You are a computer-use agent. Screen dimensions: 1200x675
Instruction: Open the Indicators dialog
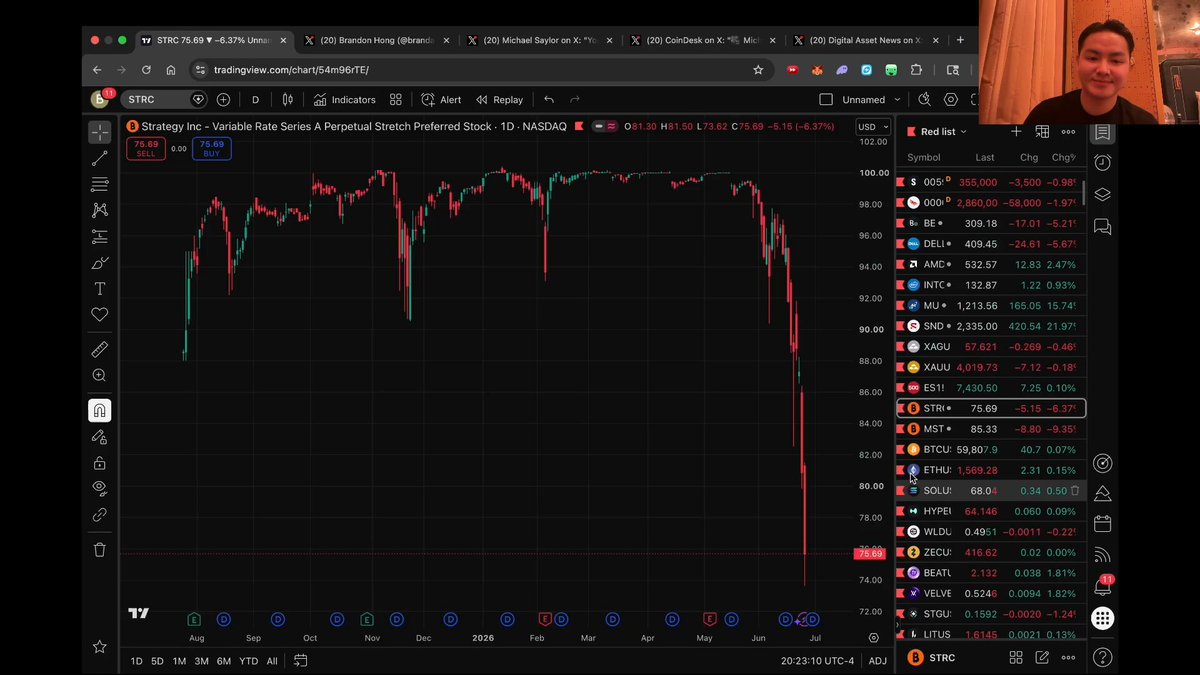(x=345, y=100)
